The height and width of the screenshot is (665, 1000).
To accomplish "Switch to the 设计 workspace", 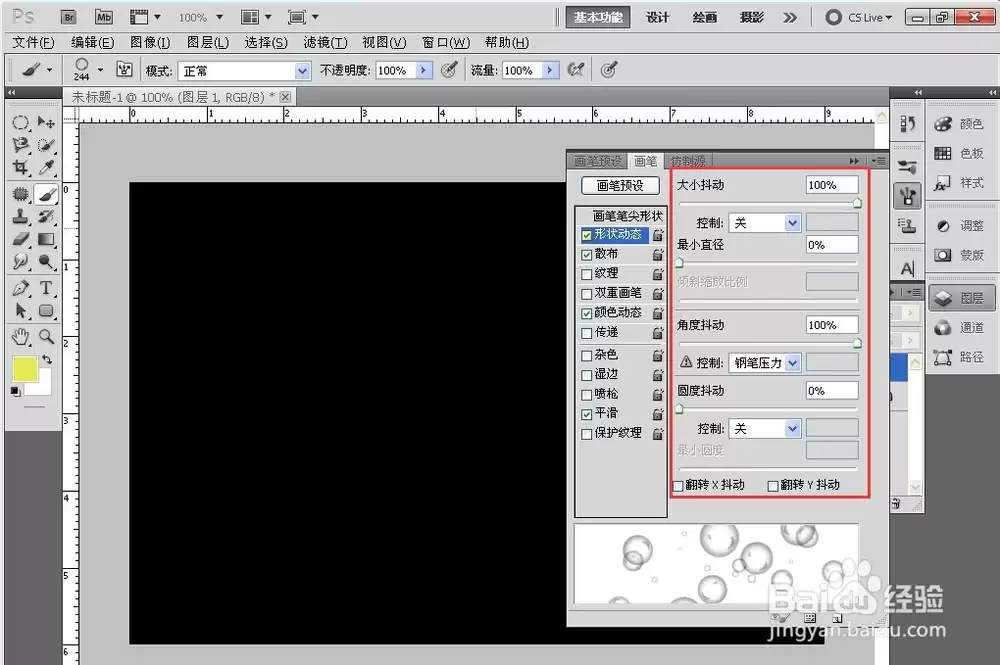I will click(x=658, y=17).
